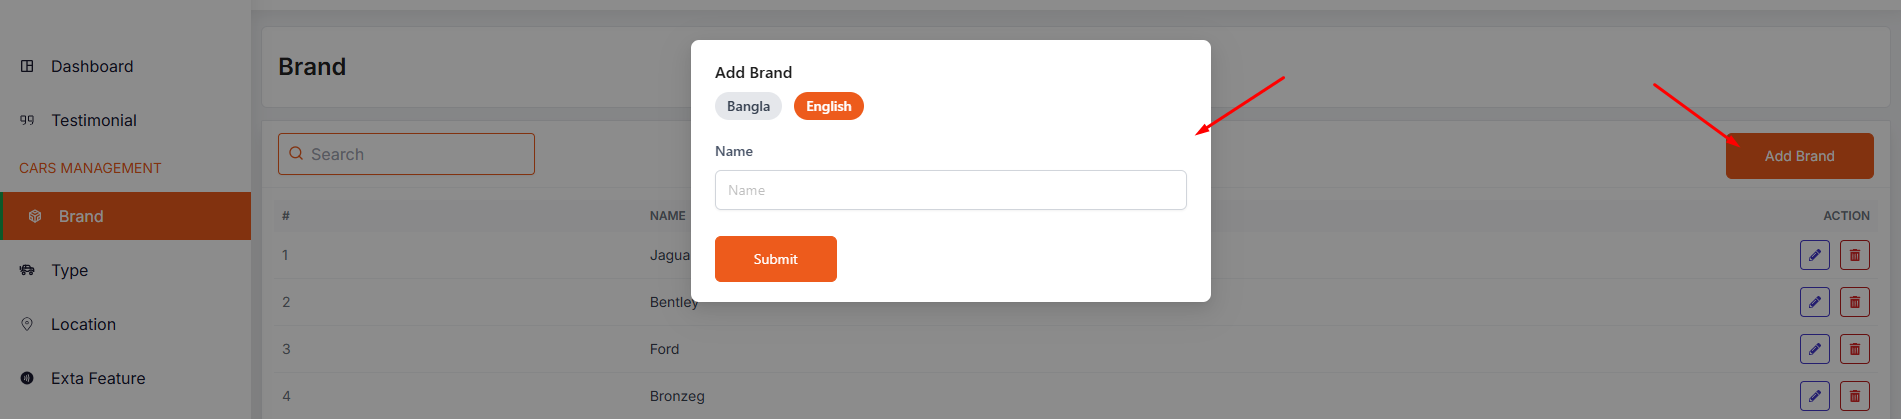Edit the Bentley brand entry
Viewport: 1901px width, 419px height.
pyautogui.click(x=1814, y=302)
